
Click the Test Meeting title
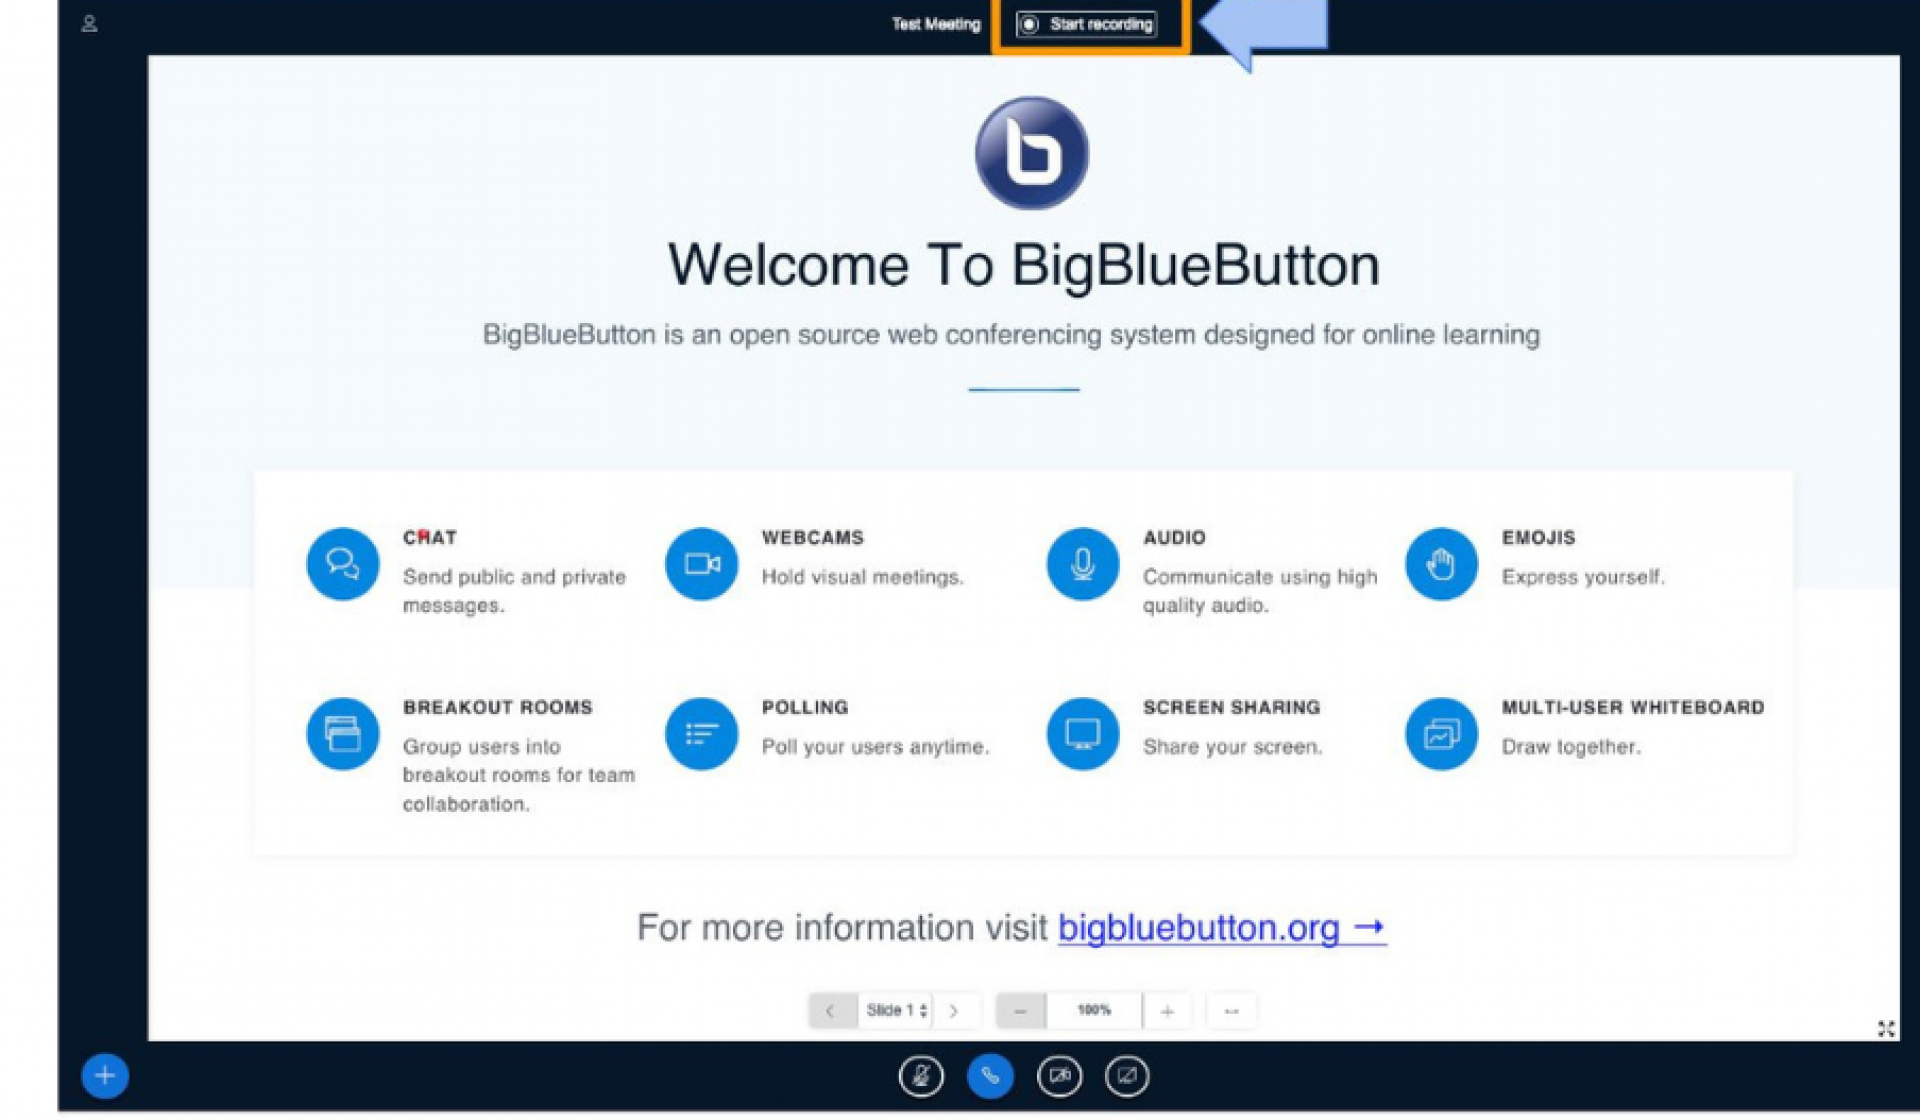pos(937,24)
